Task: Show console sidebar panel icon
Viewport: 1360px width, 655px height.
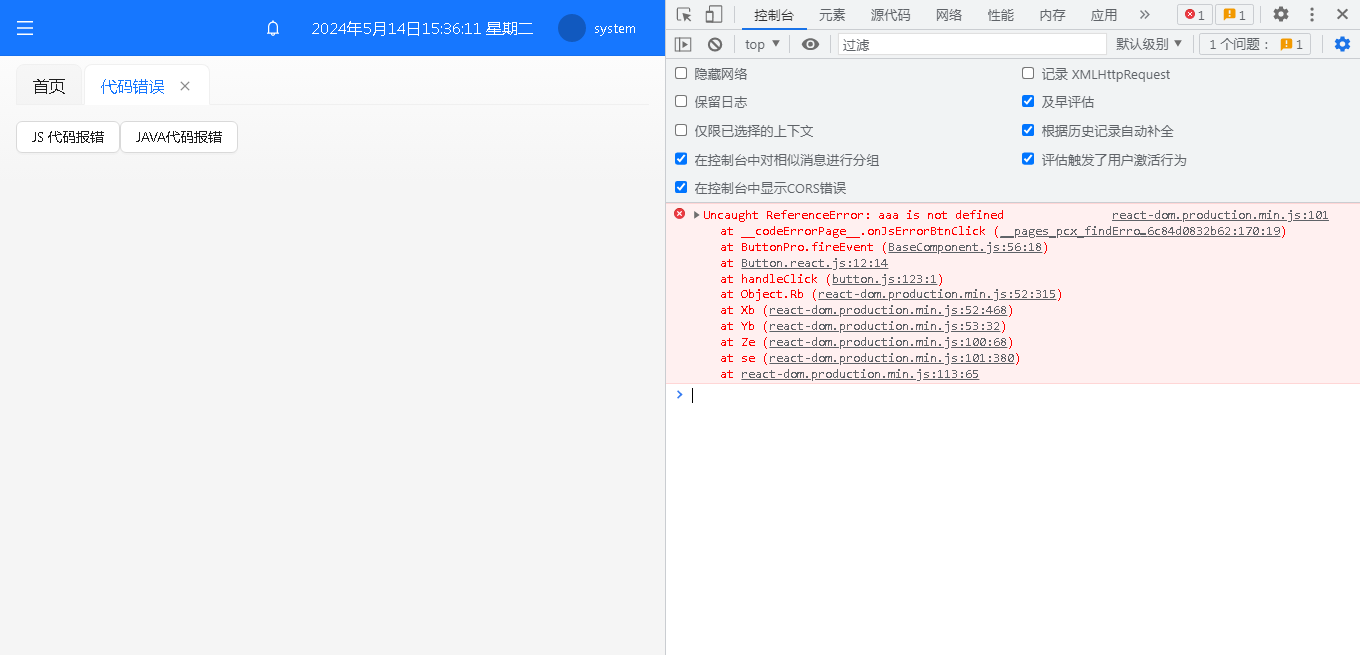Action: click(x=683, y=44)
